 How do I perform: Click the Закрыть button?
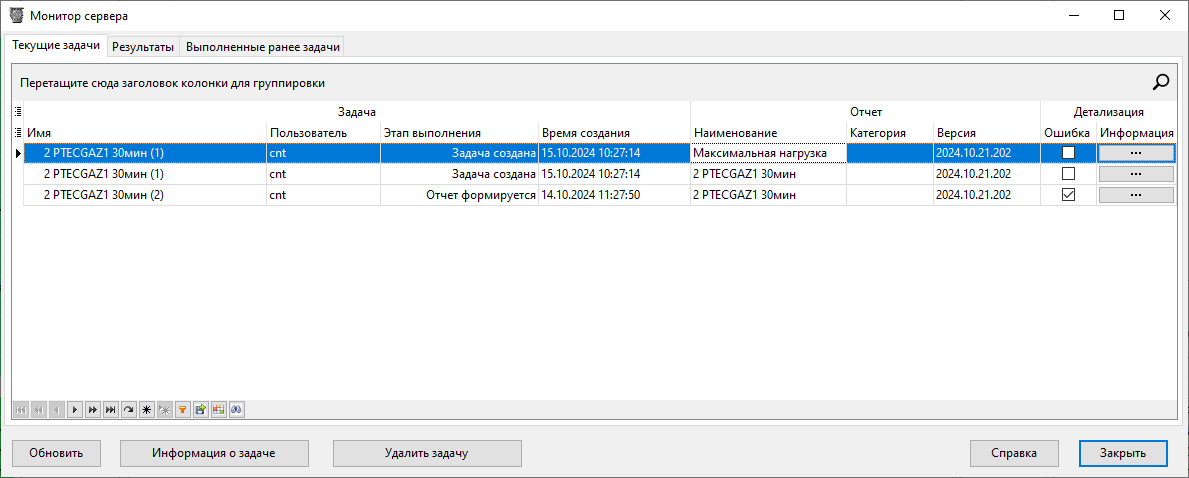coord(1123,453)
